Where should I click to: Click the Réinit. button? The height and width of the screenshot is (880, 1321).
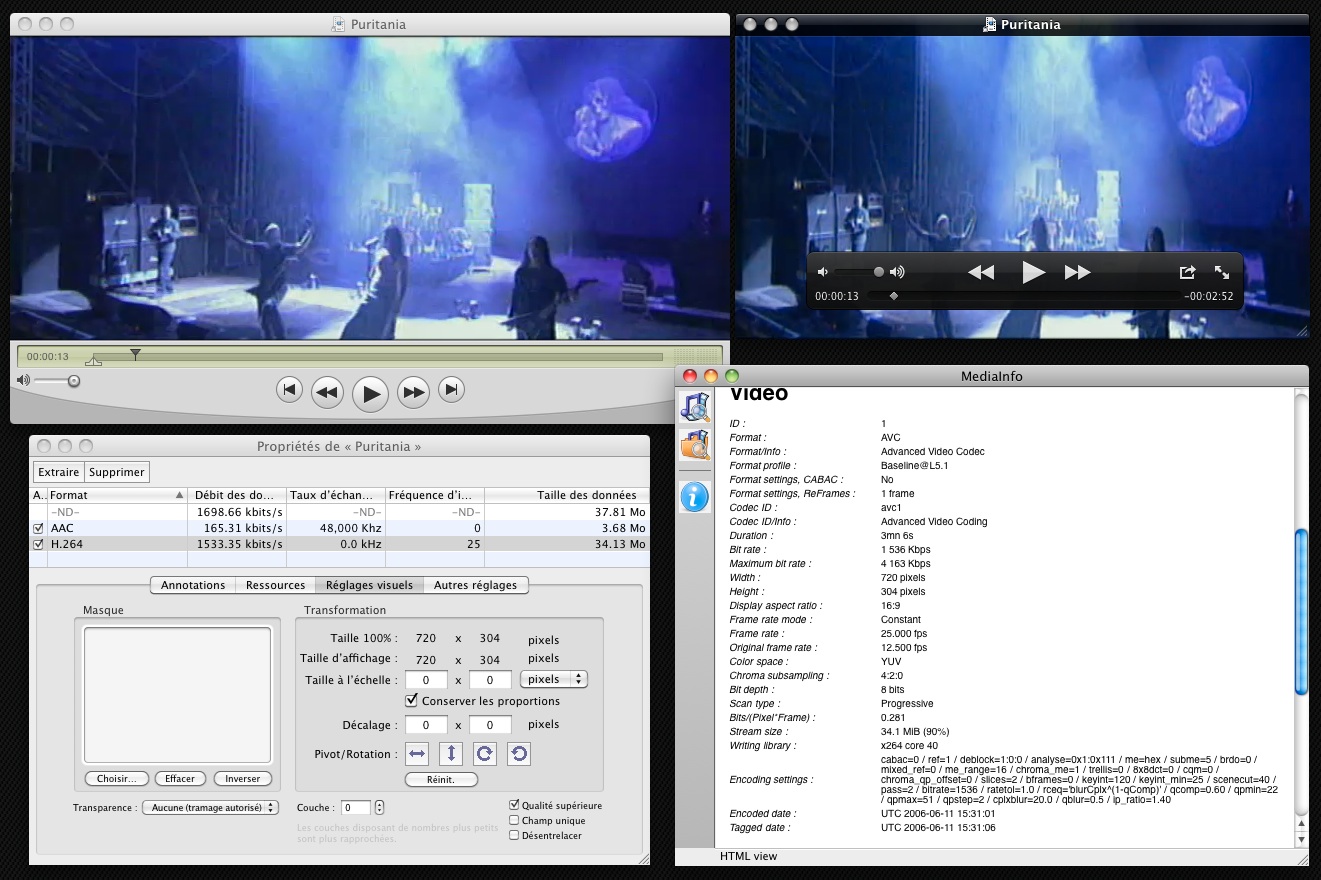pos(441,779)
